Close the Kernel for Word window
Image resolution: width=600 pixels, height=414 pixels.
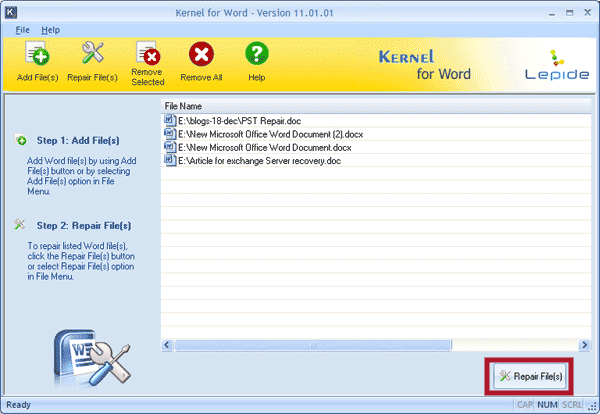(585, 10)
